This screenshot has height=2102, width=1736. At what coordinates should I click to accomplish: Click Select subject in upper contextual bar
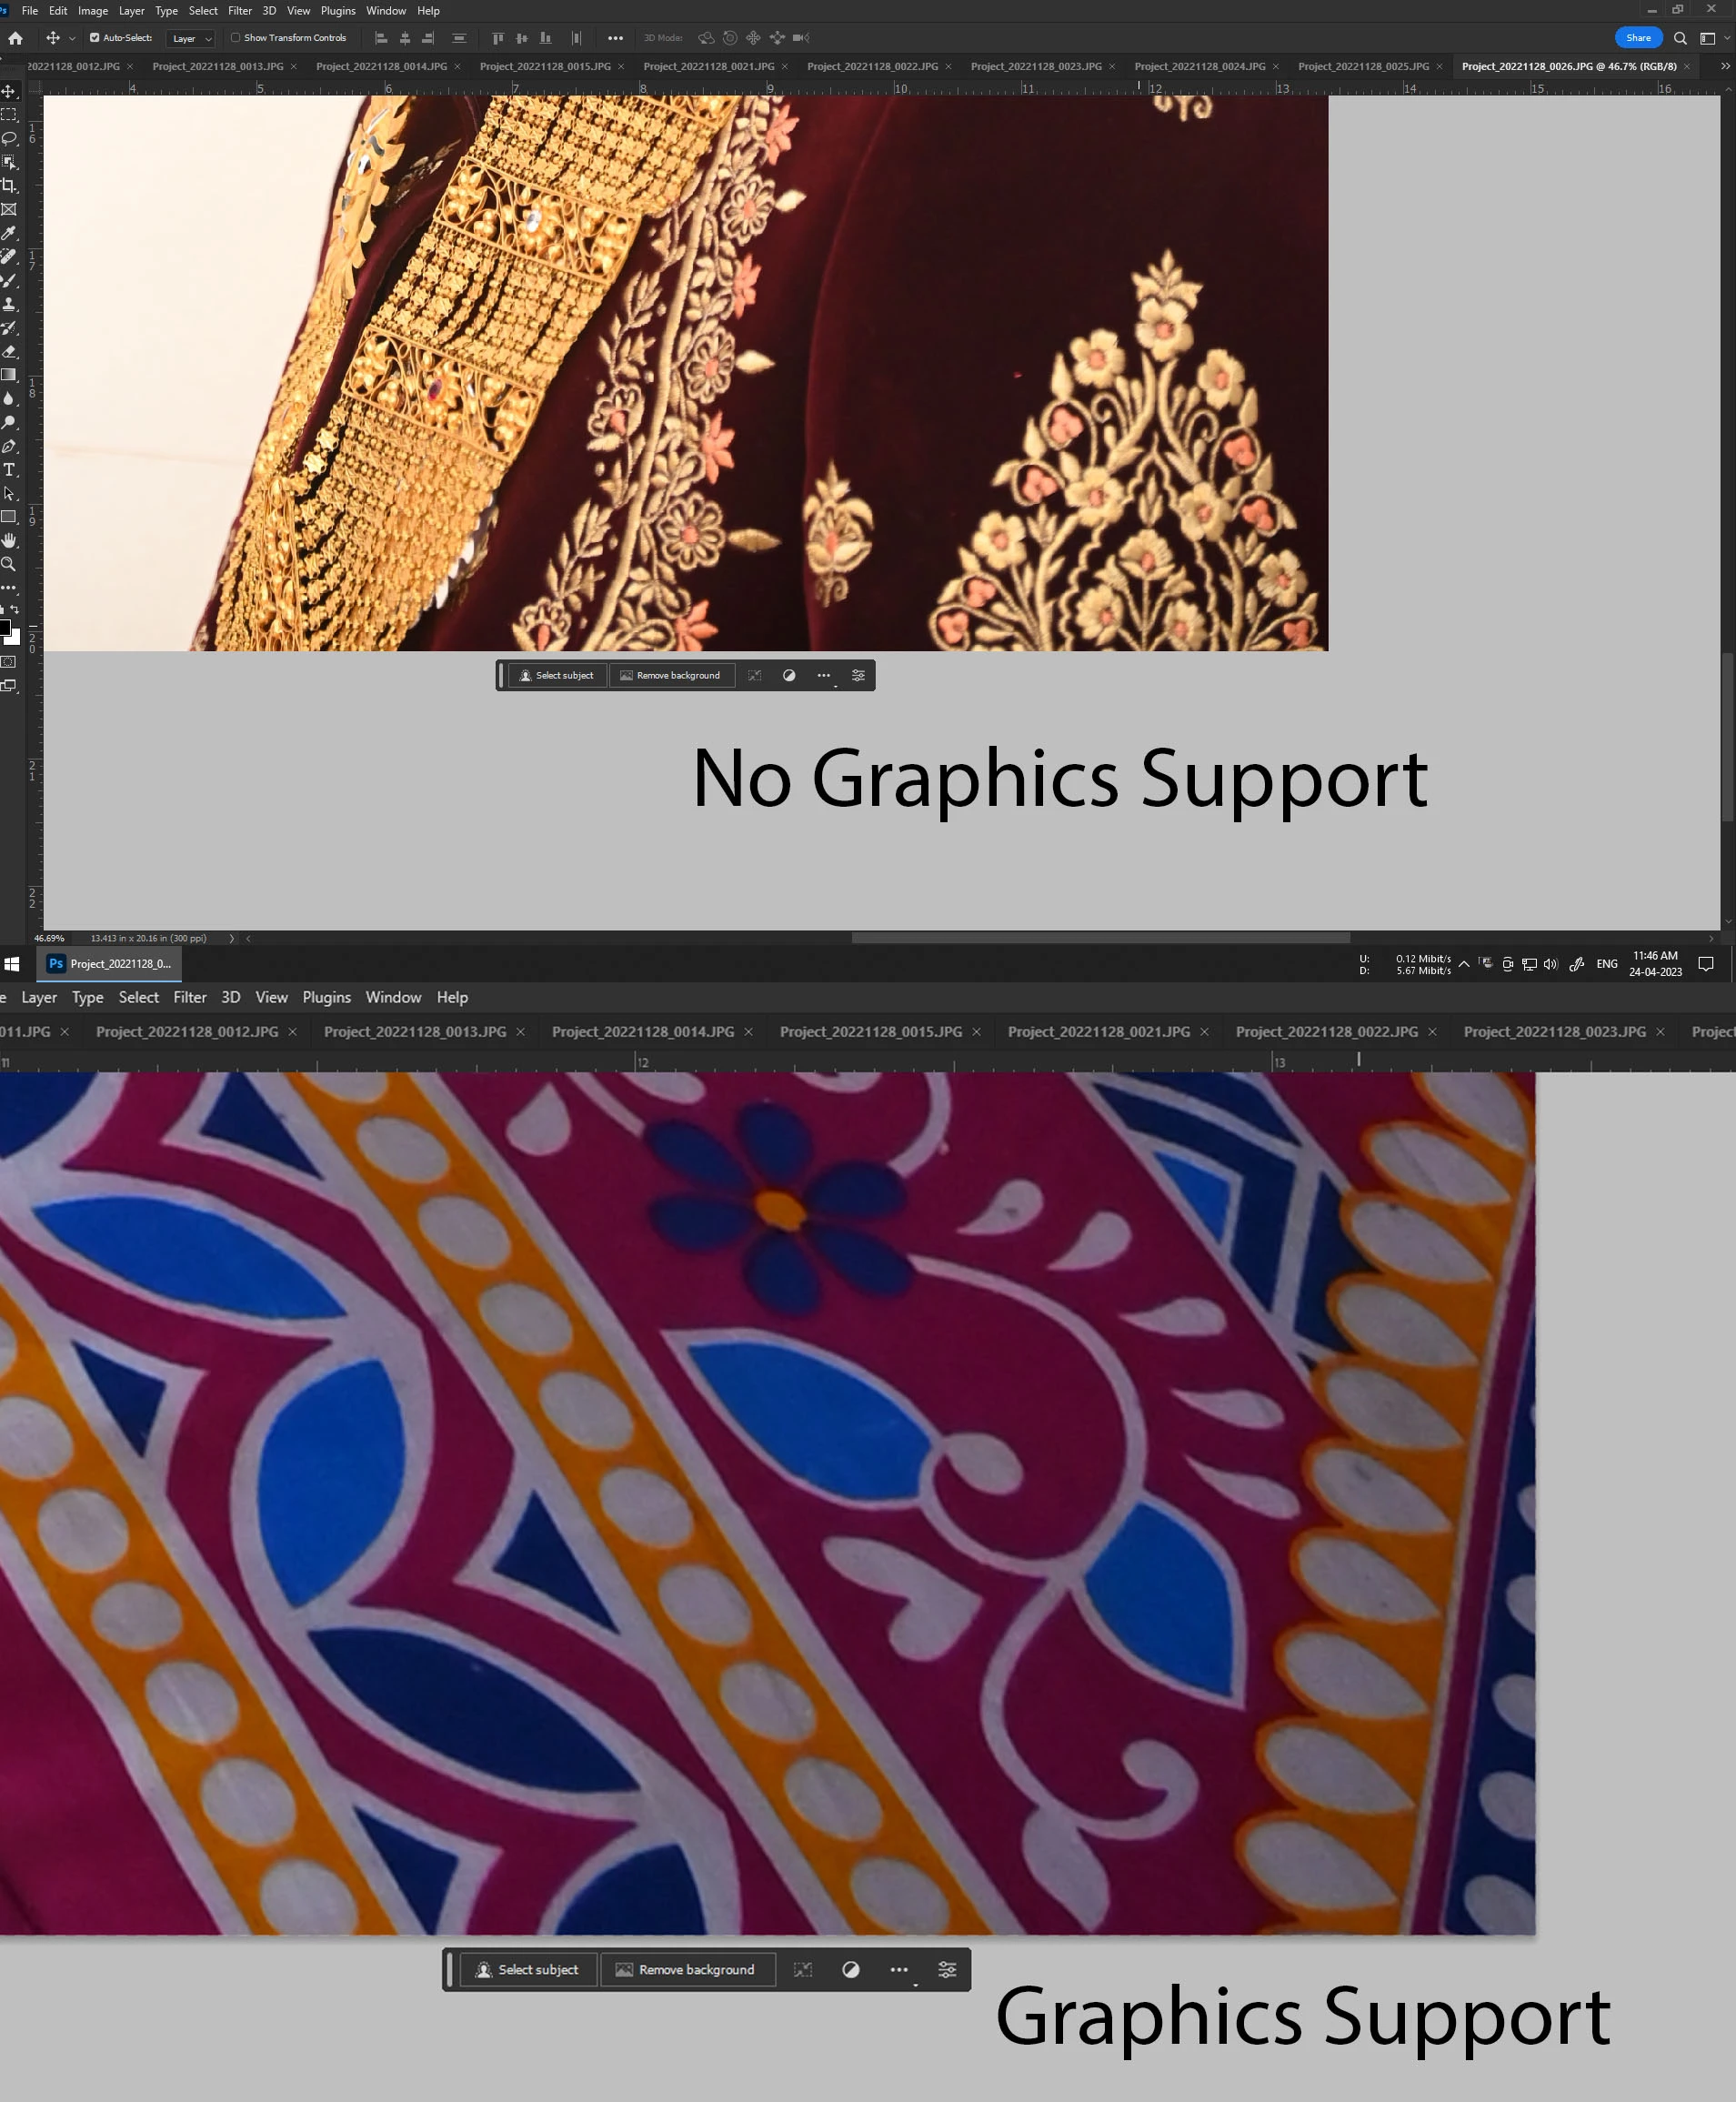pyautogui.click(x=557, y=675)
